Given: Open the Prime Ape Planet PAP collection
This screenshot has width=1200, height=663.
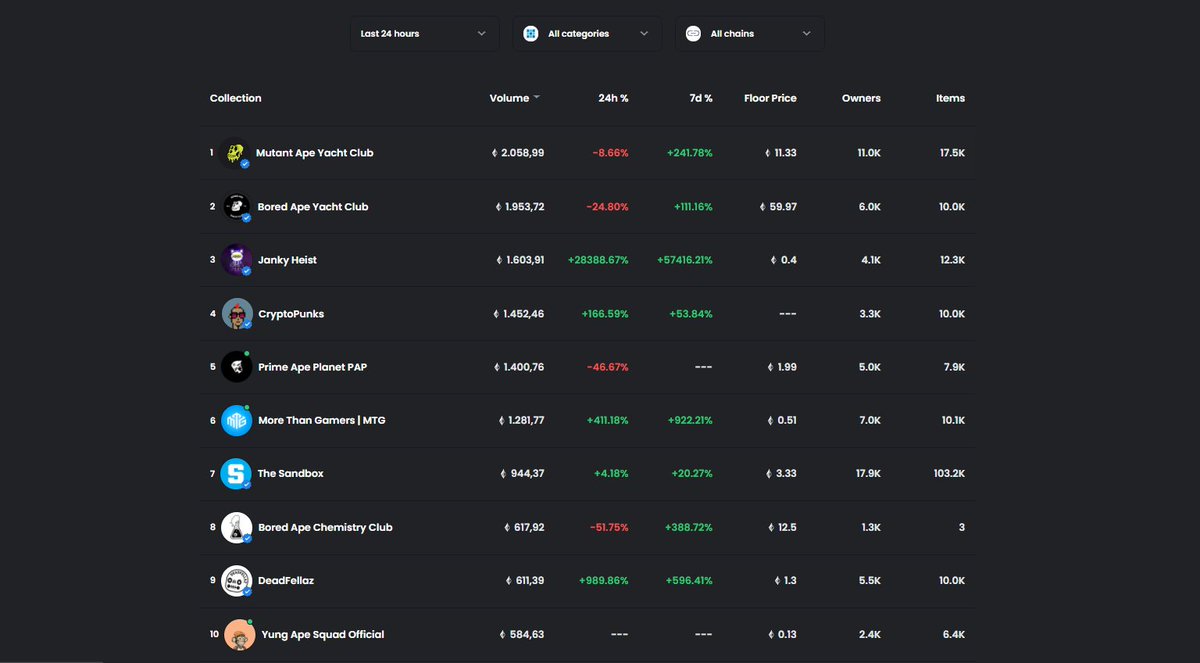Looking at the screenshot, I should pos(312,367).
